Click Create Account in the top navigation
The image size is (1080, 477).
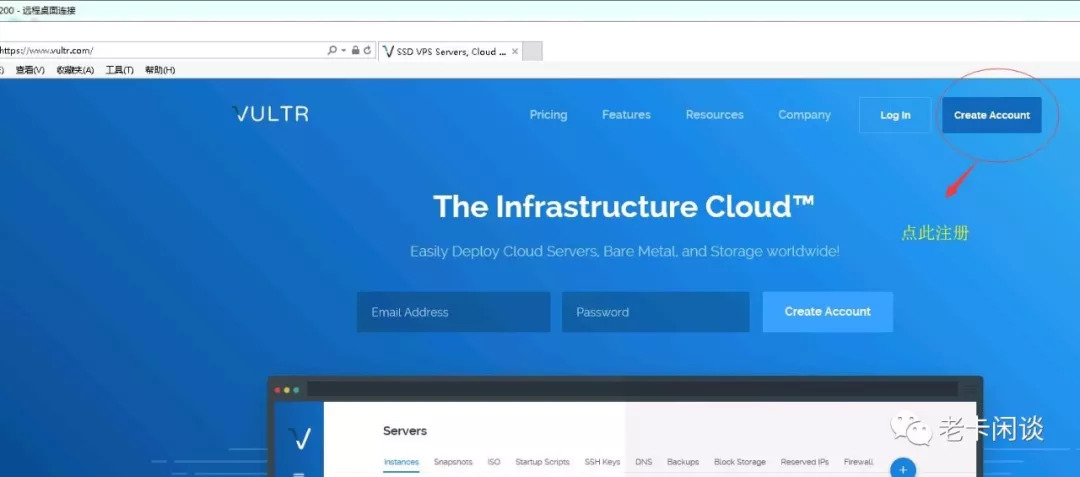pyautogui.click(x=992, y=115)
